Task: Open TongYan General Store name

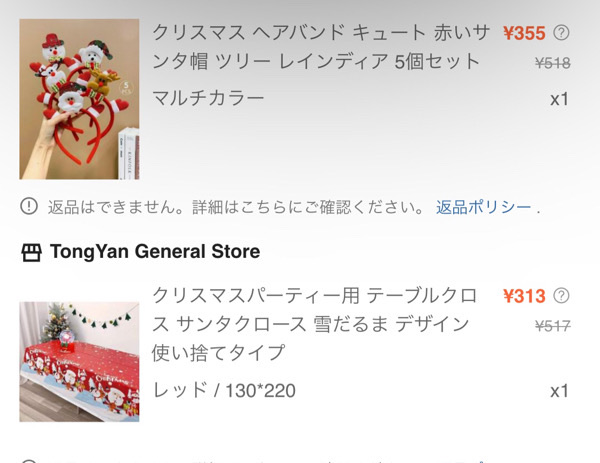Action: pos(155,252)
